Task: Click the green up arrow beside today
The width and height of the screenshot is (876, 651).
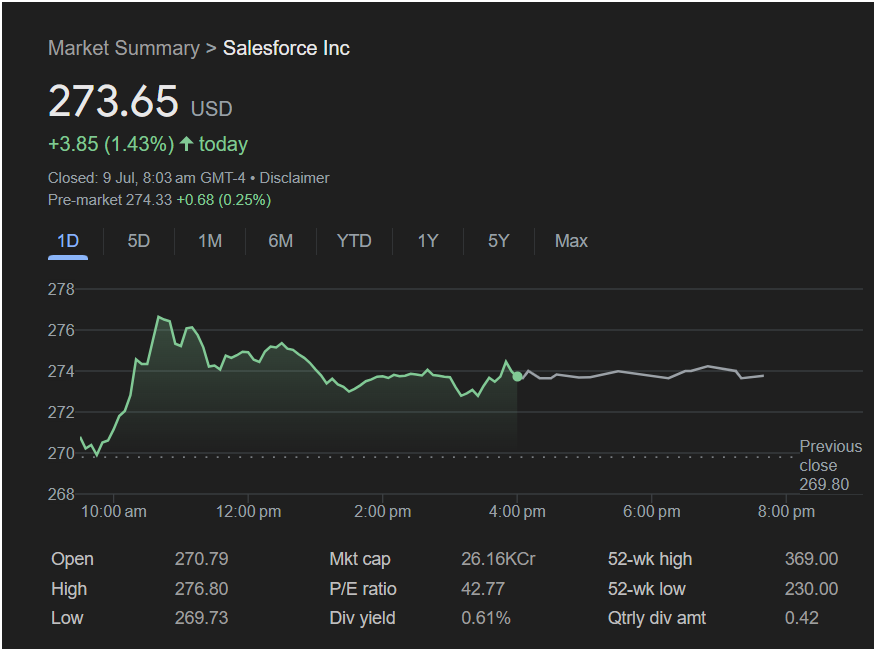Action: click(x=187, y=144)
